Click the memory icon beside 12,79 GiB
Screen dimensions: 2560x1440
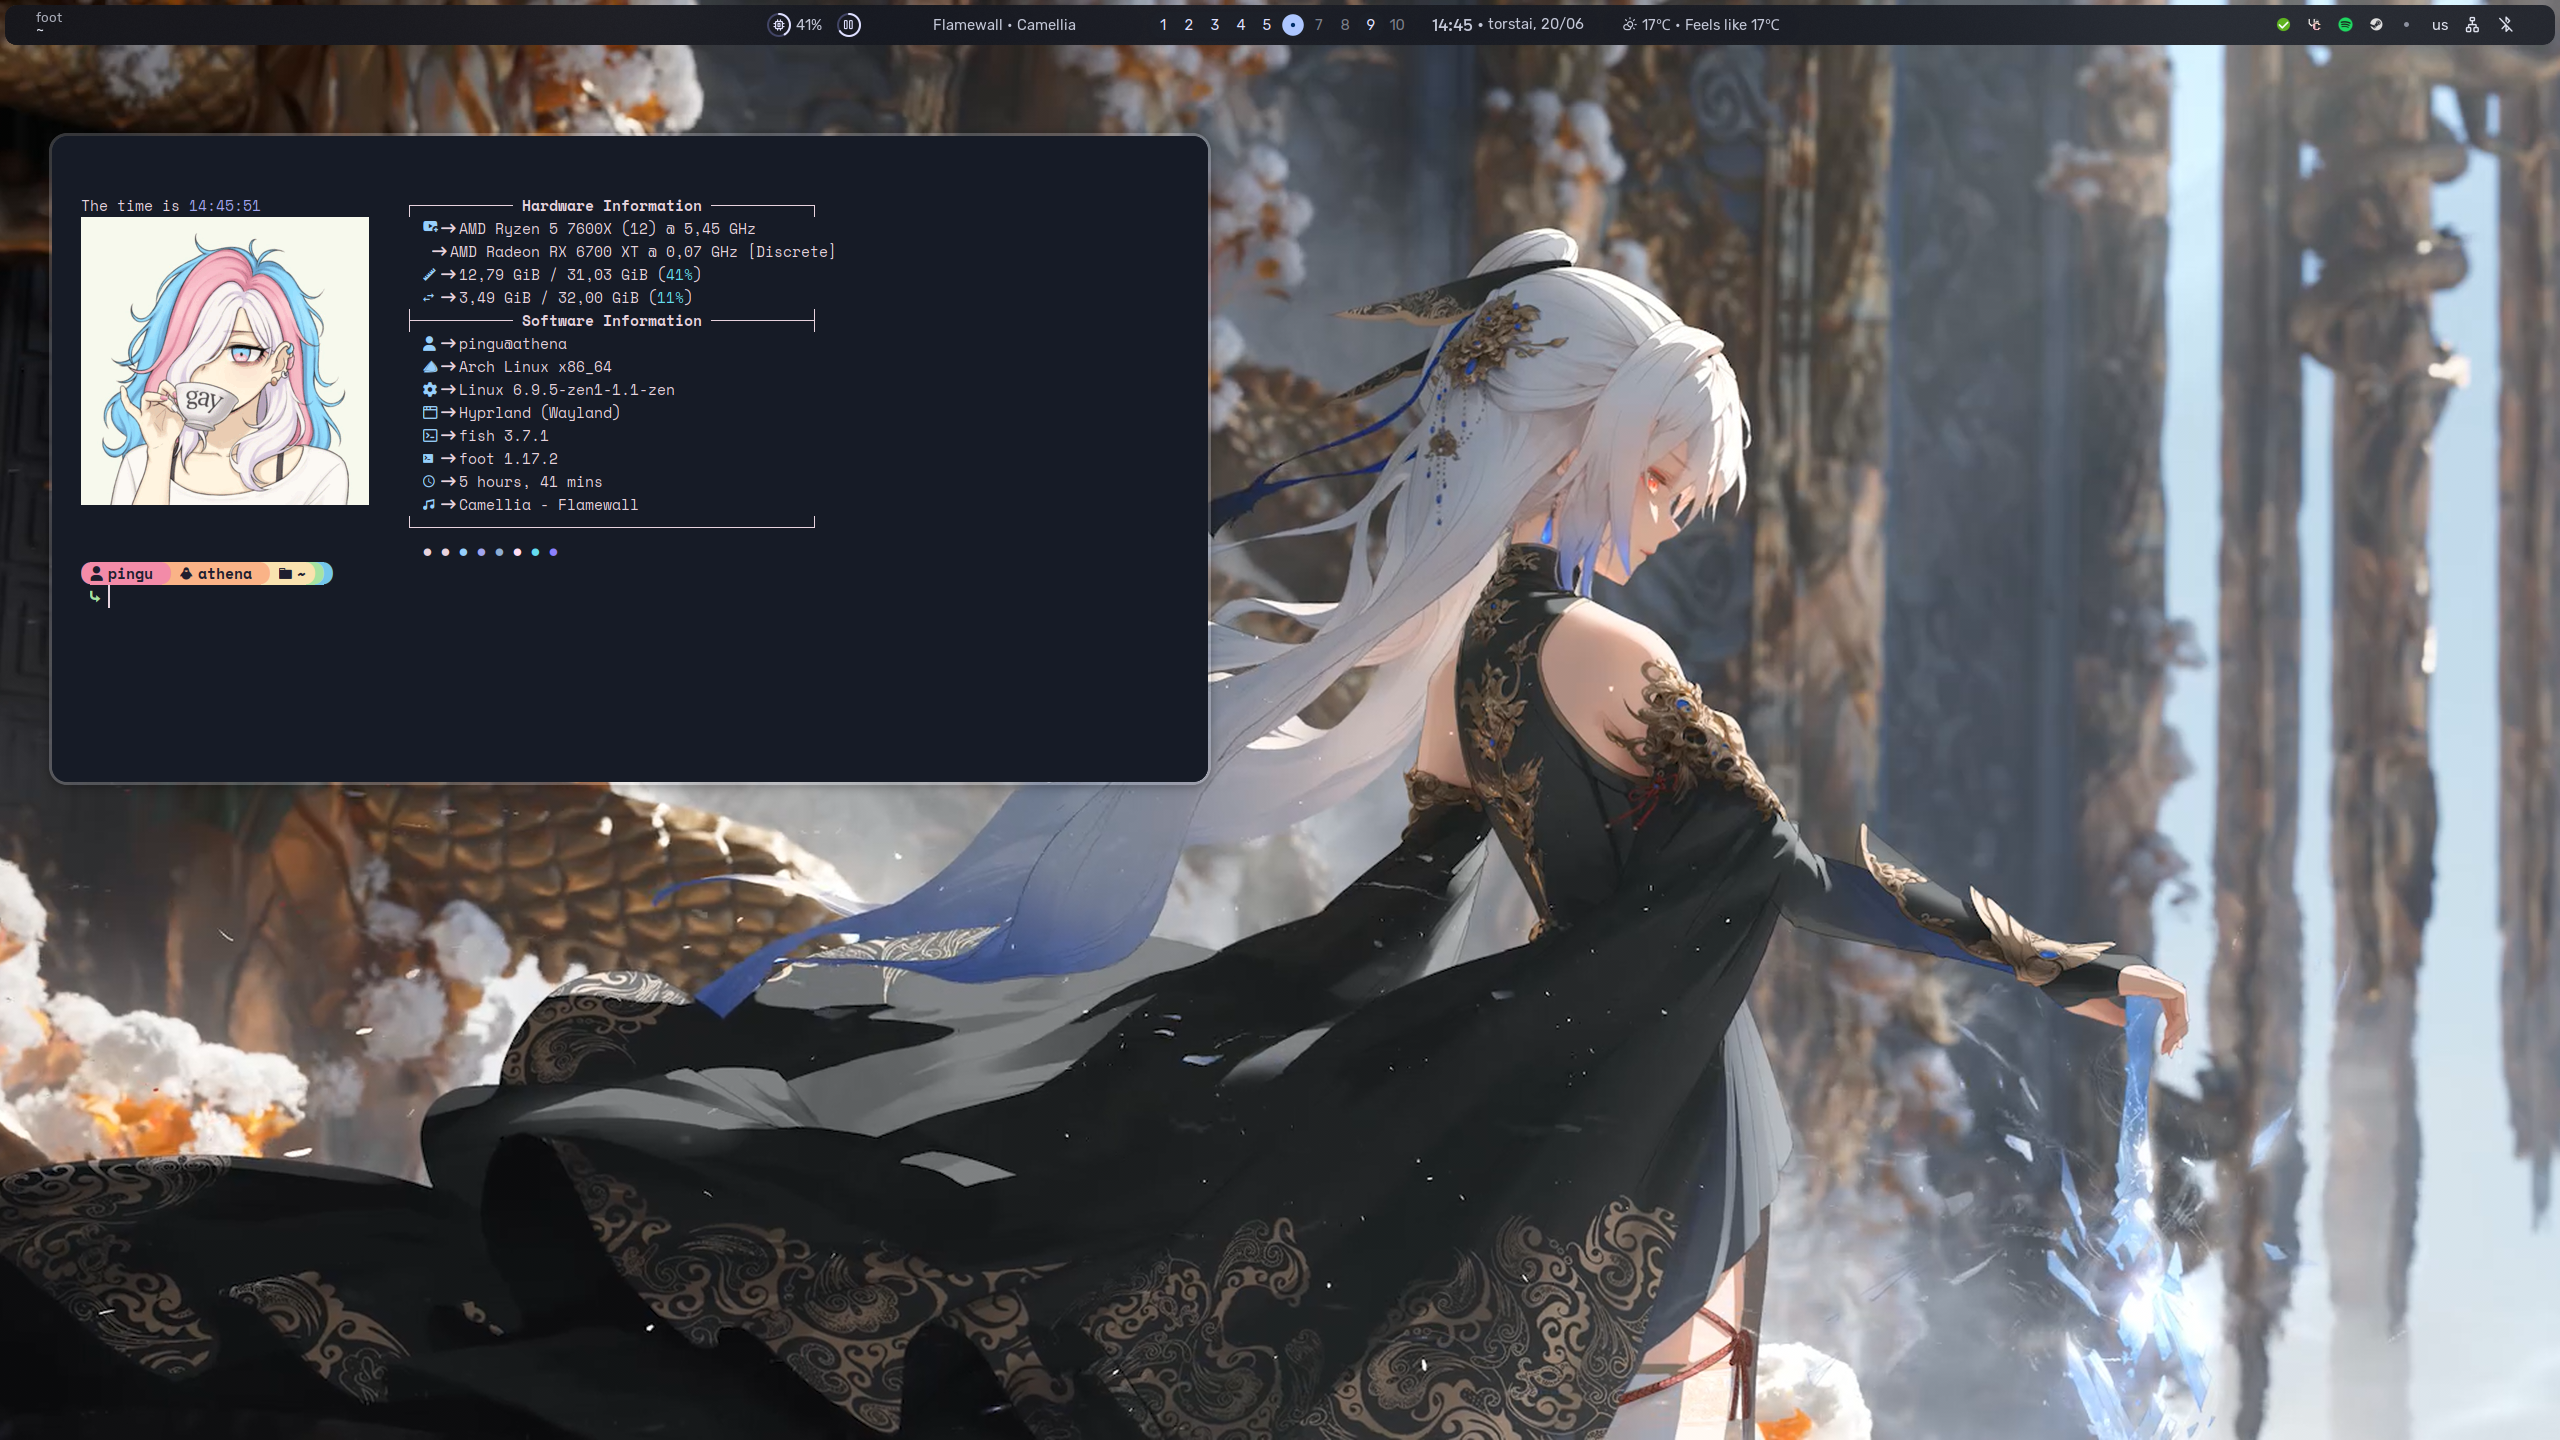click(429, 274)
